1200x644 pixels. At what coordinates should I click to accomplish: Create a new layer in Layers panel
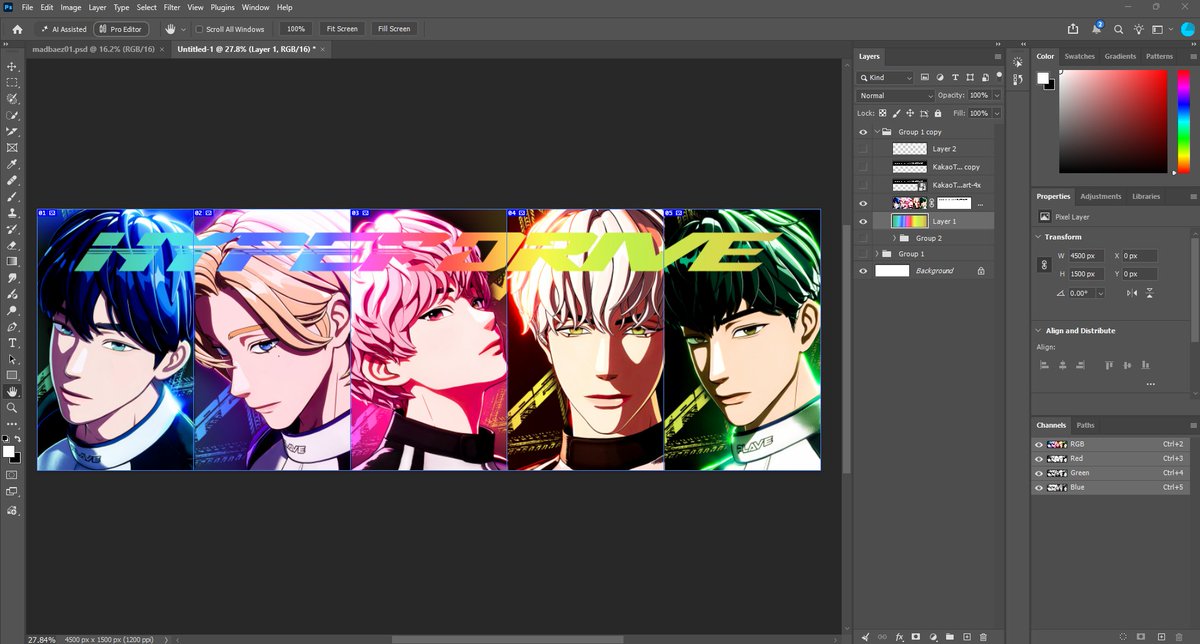point(966,636)
